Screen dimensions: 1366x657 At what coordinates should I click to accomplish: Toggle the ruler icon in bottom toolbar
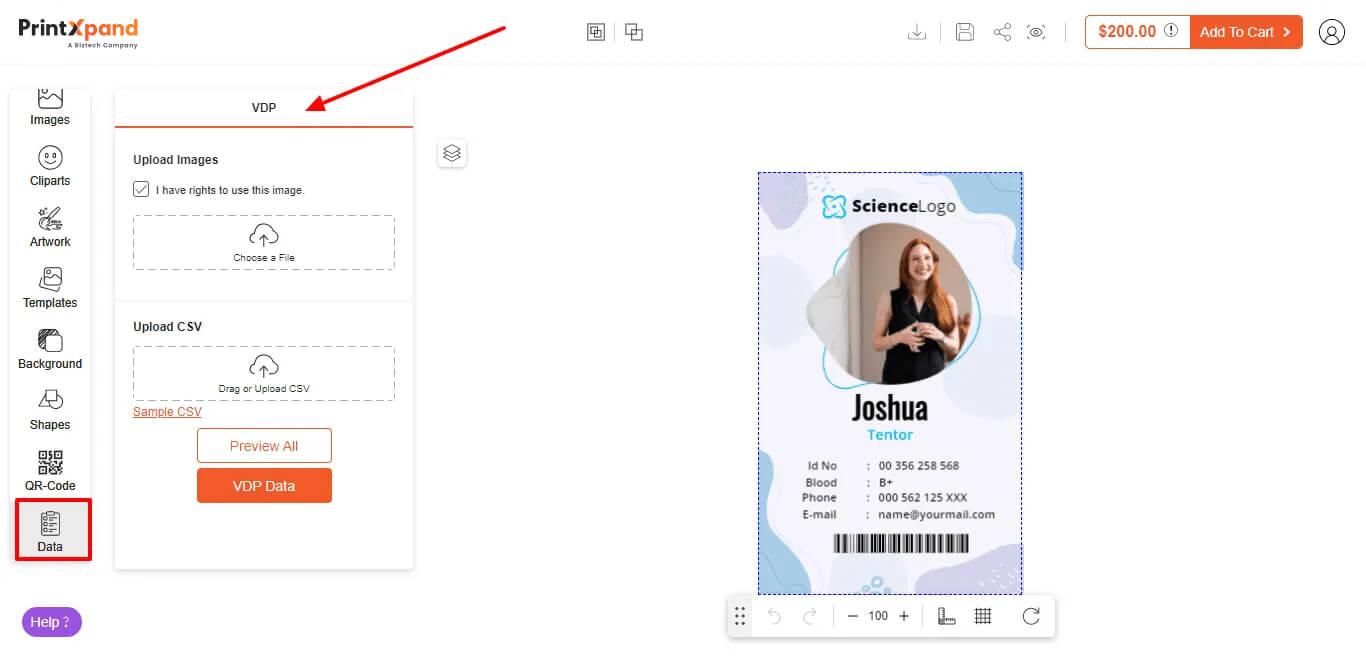[946, 616]
